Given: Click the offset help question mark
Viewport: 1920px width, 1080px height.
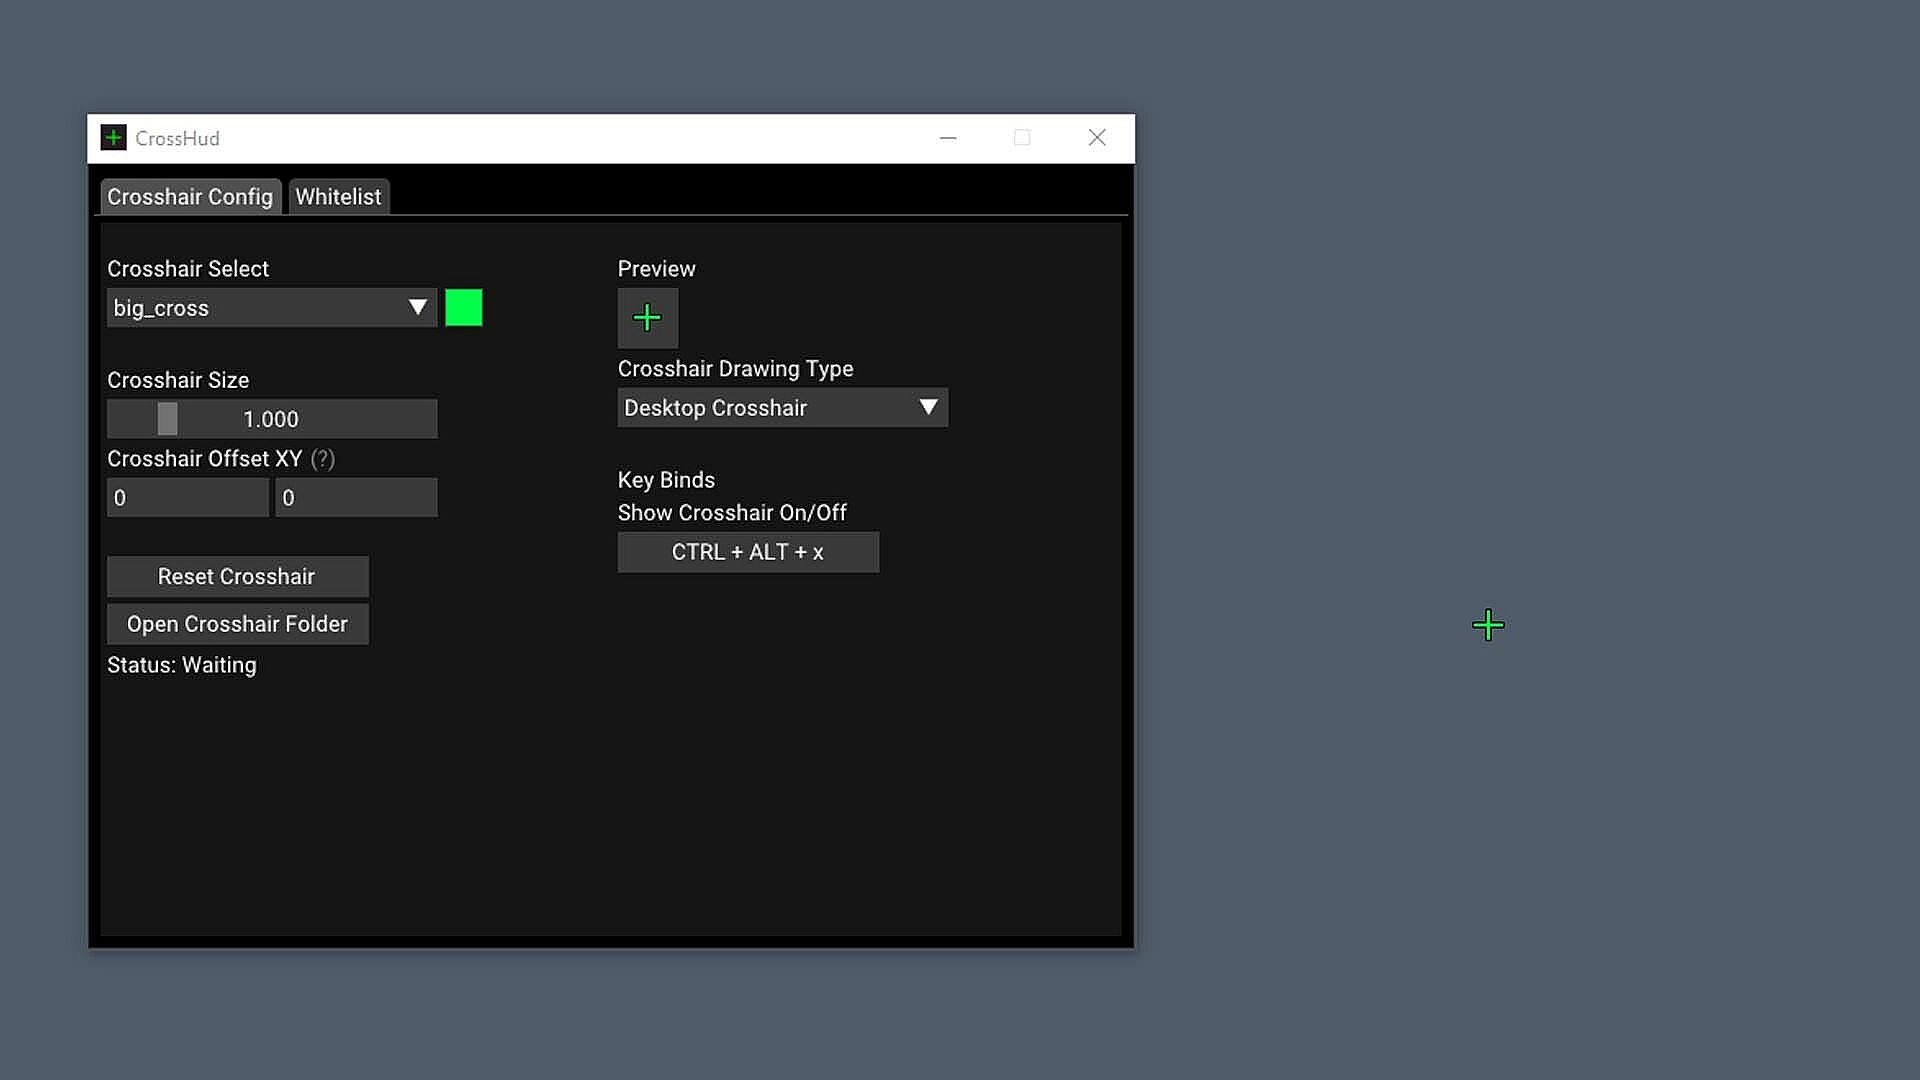Looking at the screenshot, I should 322,459.
